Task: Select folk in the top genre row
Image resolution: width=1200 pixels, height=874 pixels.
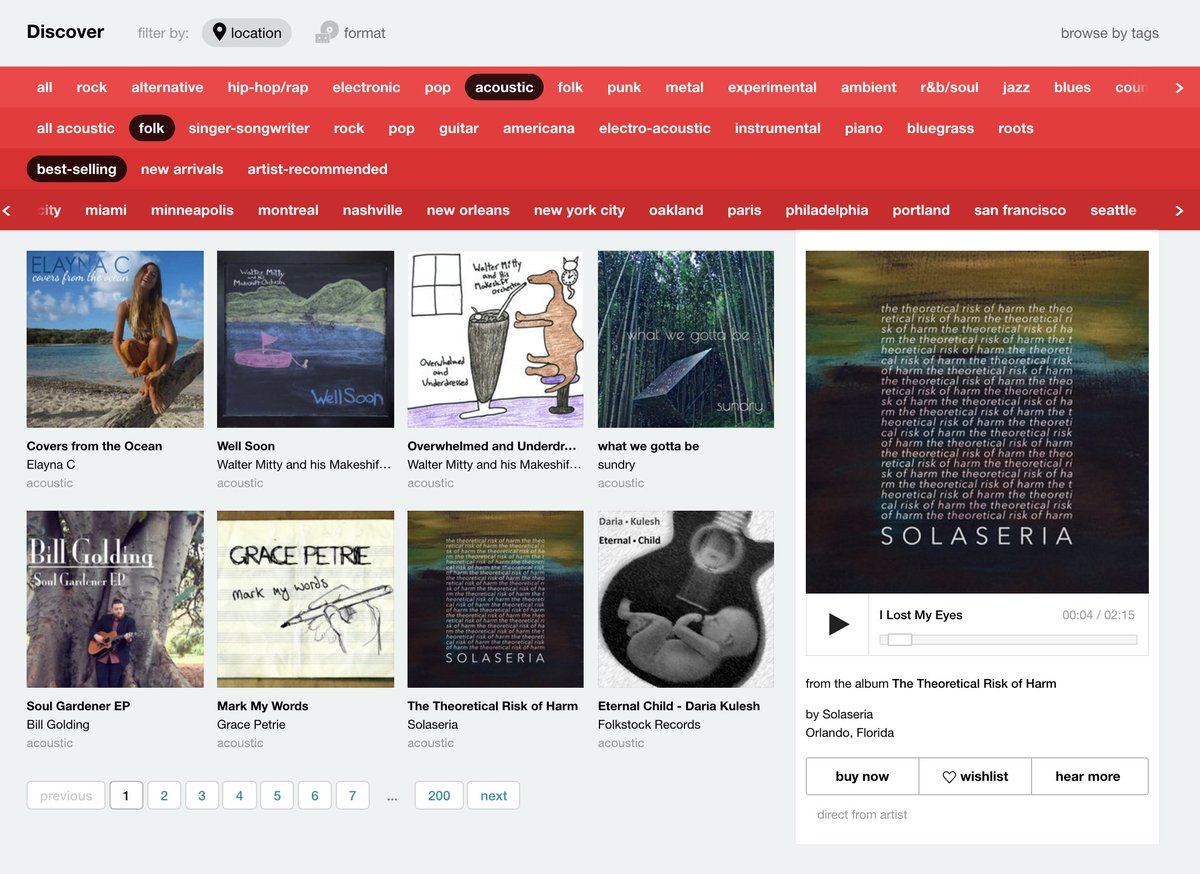Action: tap(570, 87)
